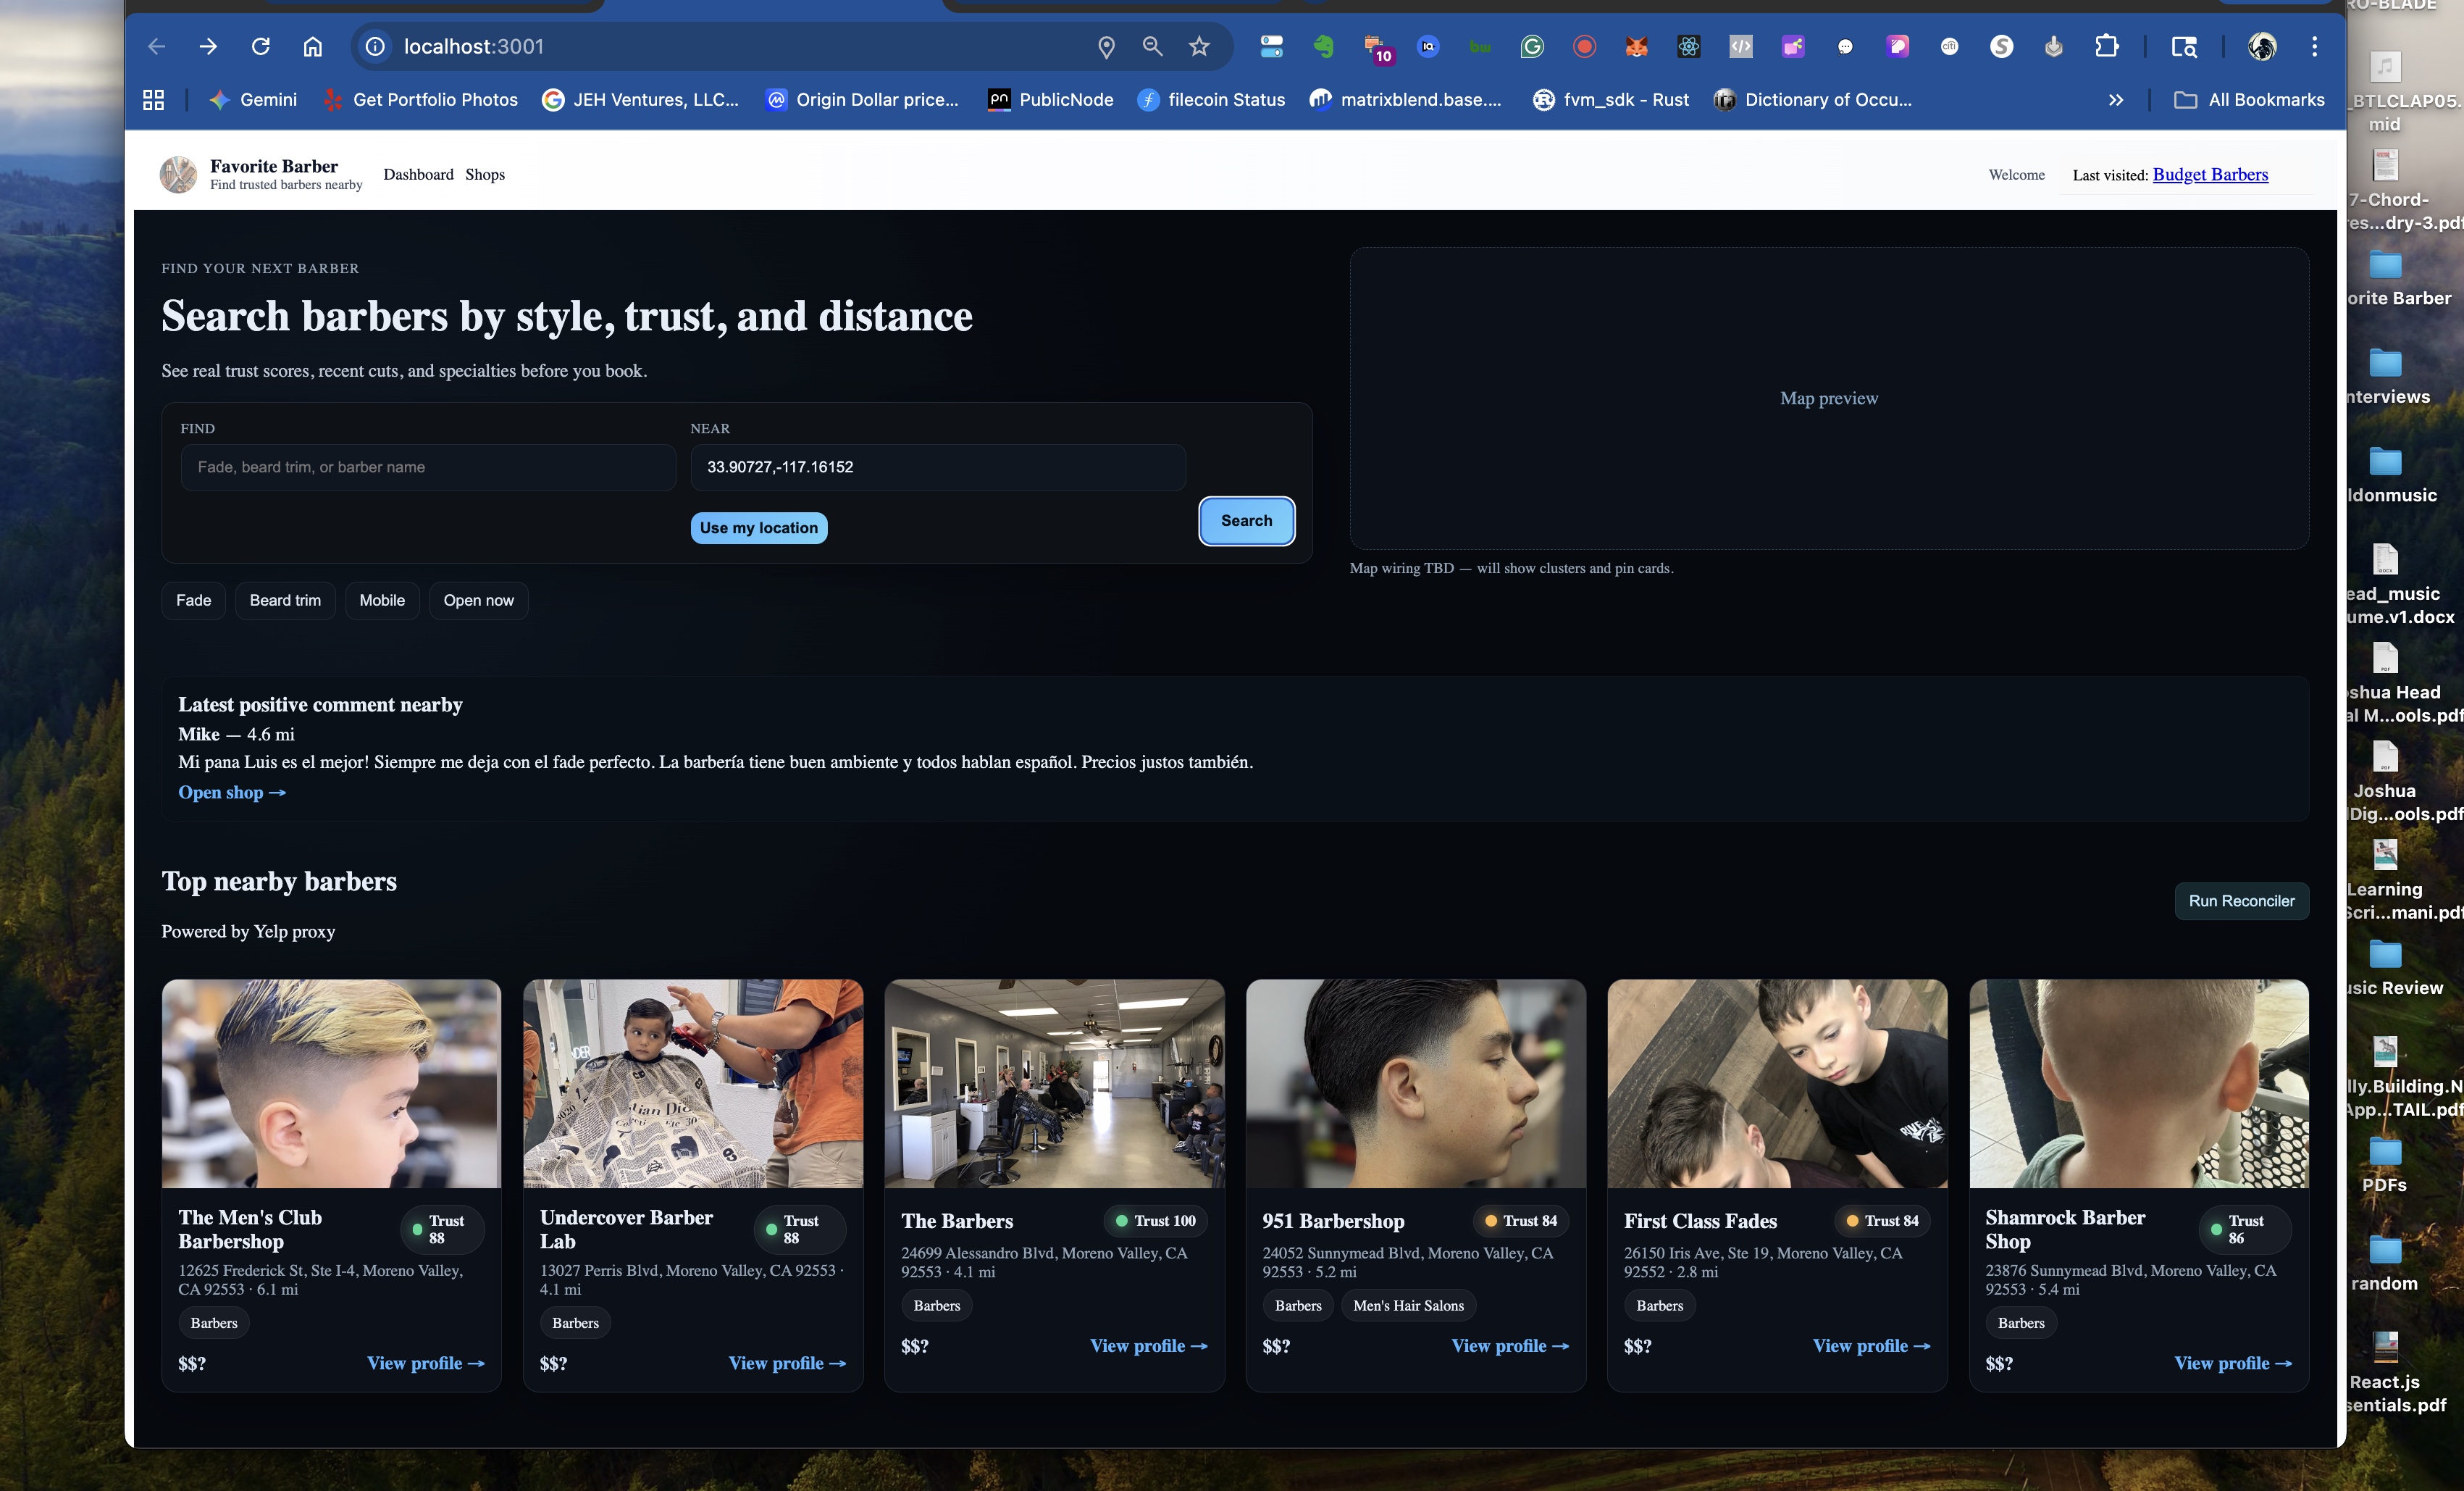The height and width of the screenshot is (1491, 2464).
Task: Click the browser reload icon
Action: [x=261, y=46]
